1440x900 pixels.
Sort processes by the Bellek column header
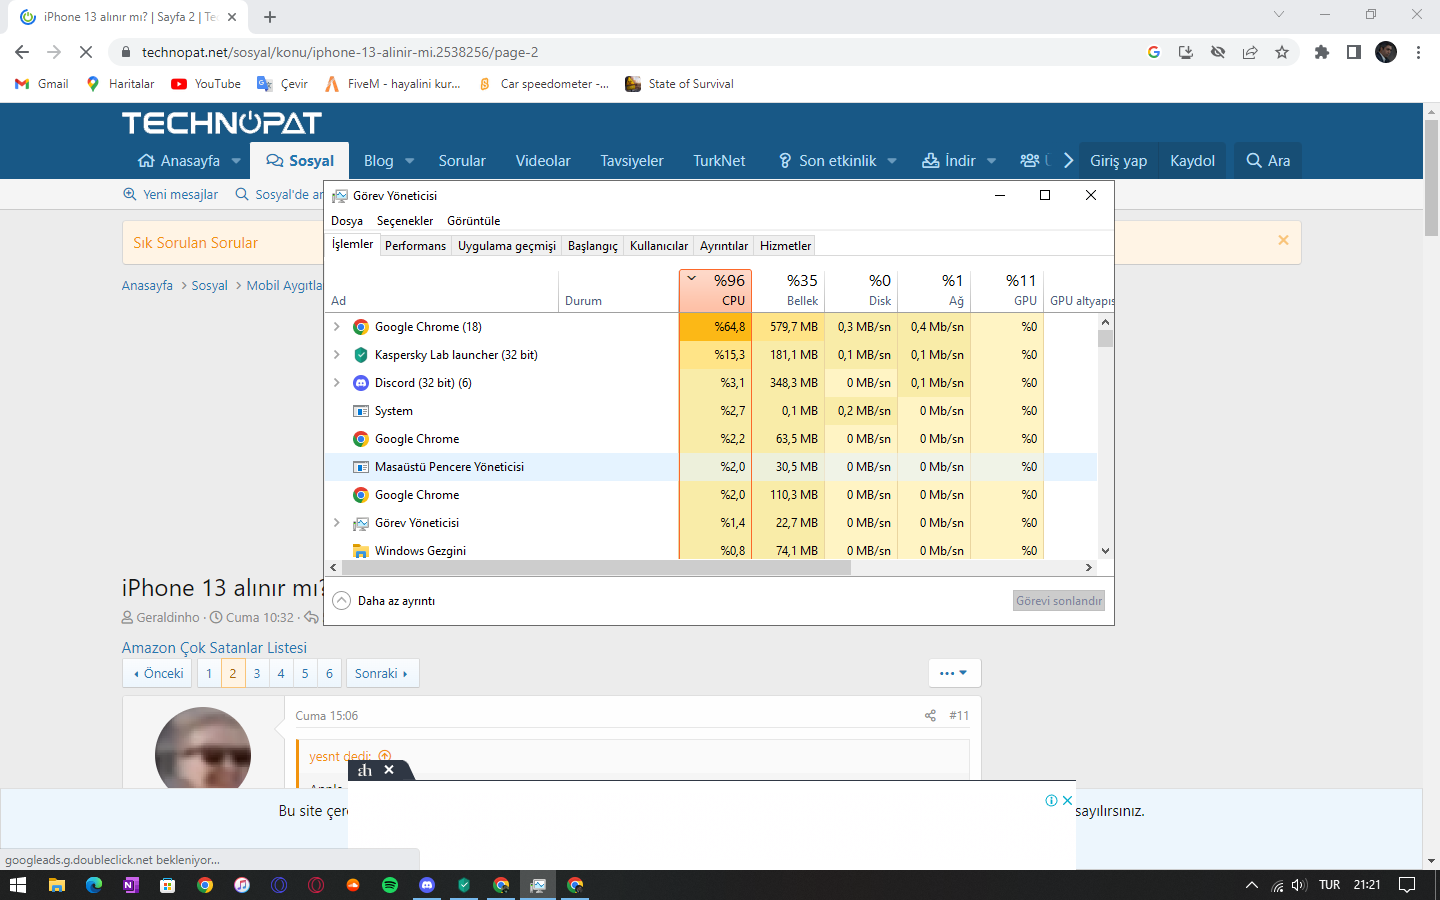click(788, 290)
